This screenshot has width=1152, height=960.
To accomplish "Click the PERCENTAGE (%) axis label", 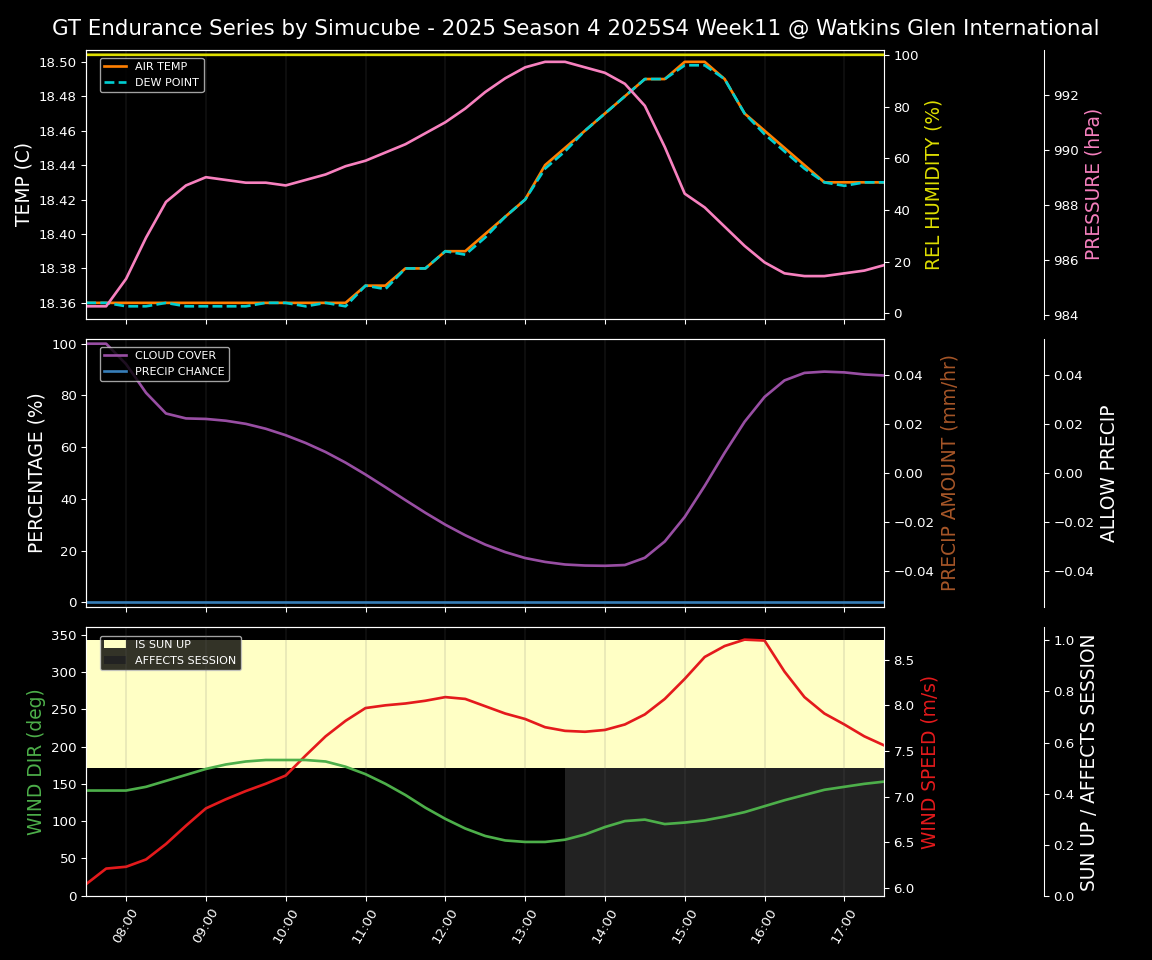I will click(36, 472).
